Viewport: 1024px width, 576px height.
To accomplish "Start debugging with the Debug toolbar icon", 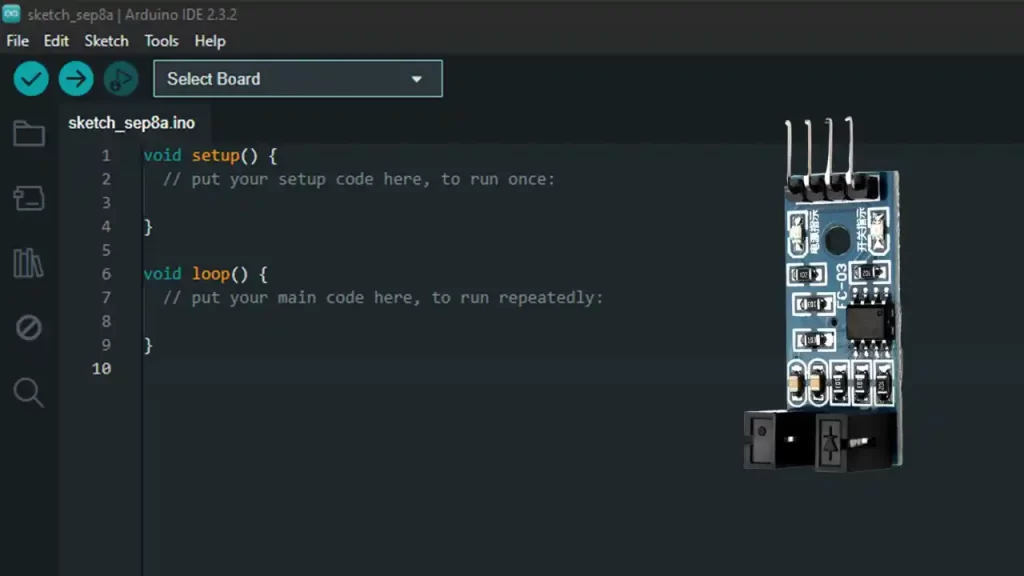I will [x=120, y=79].
